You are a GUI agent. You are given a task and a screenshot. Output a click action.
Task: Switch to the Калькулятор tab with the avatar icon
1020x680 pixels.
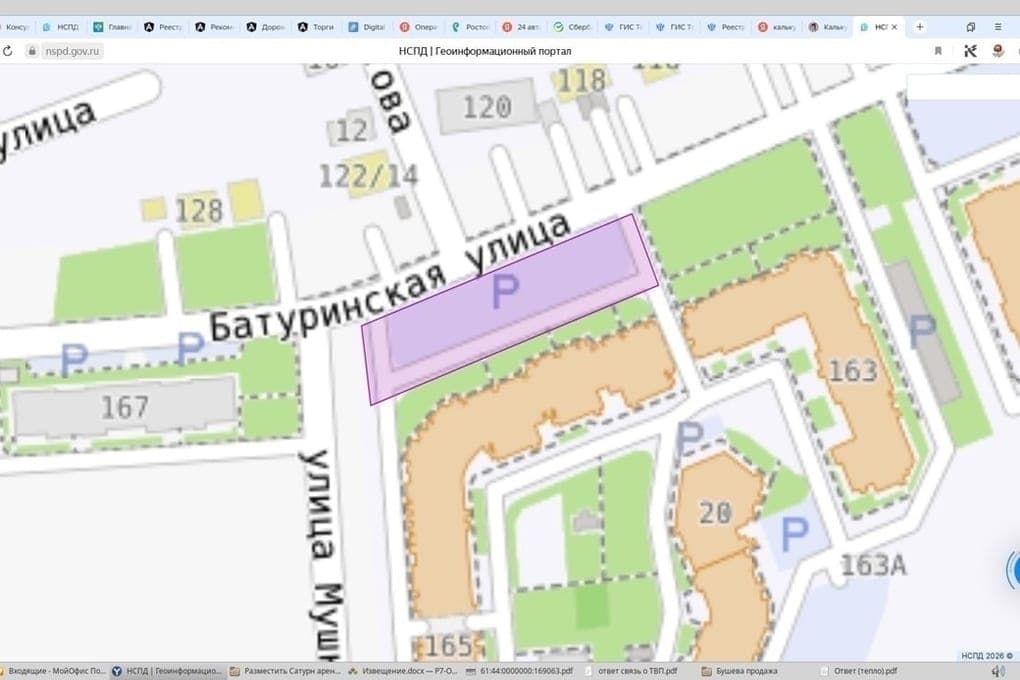click(x=828, y=27)
